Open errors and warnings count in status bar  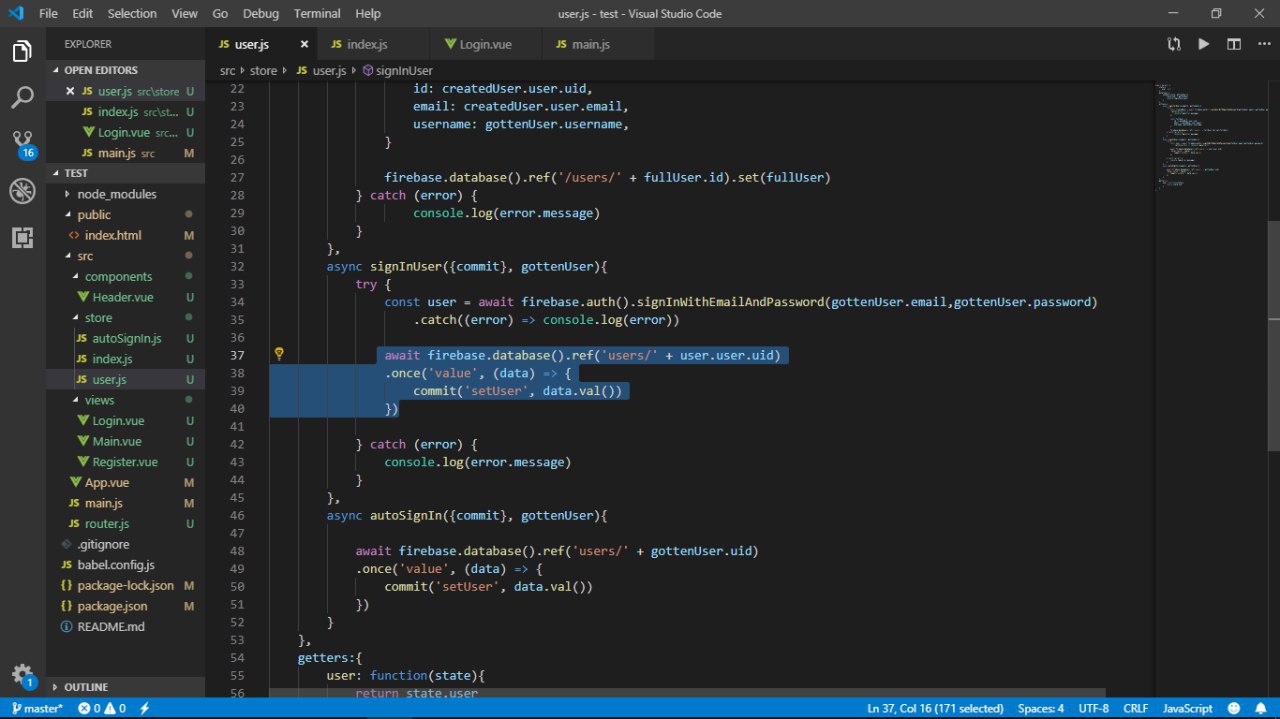[102, 708]
